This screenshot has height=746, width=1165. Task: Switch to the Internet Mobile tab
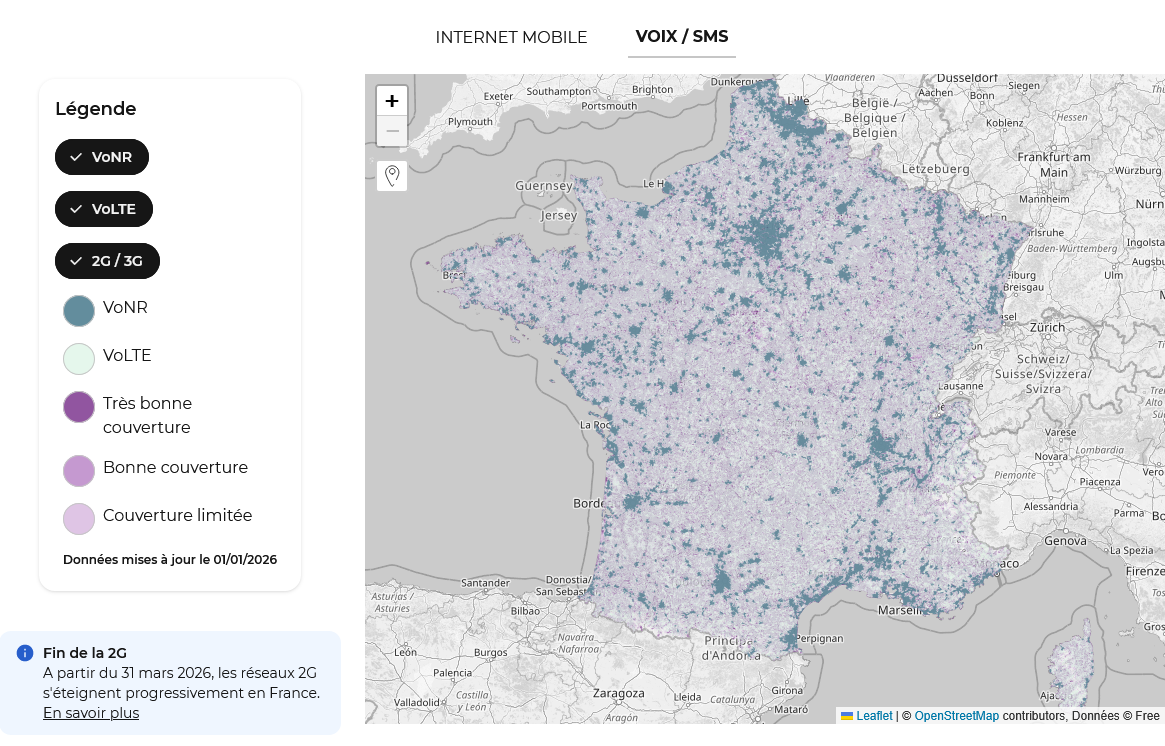coord(511,37)
